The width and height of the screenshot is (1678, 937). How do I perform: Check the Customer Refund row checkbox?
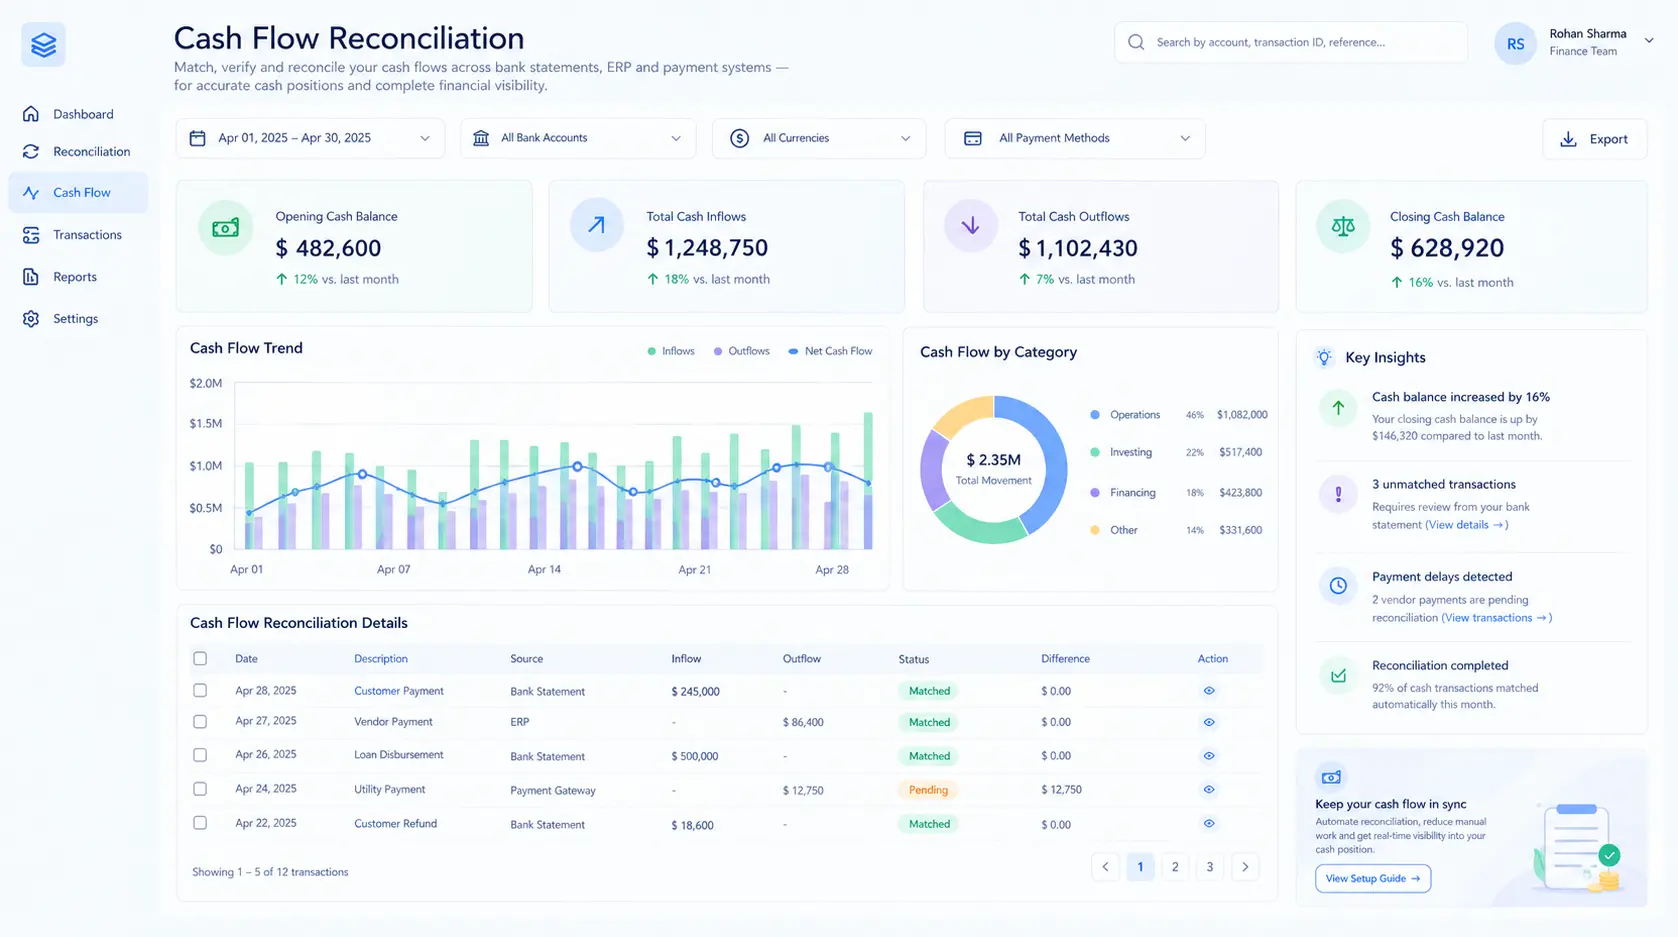coord(200,823)
